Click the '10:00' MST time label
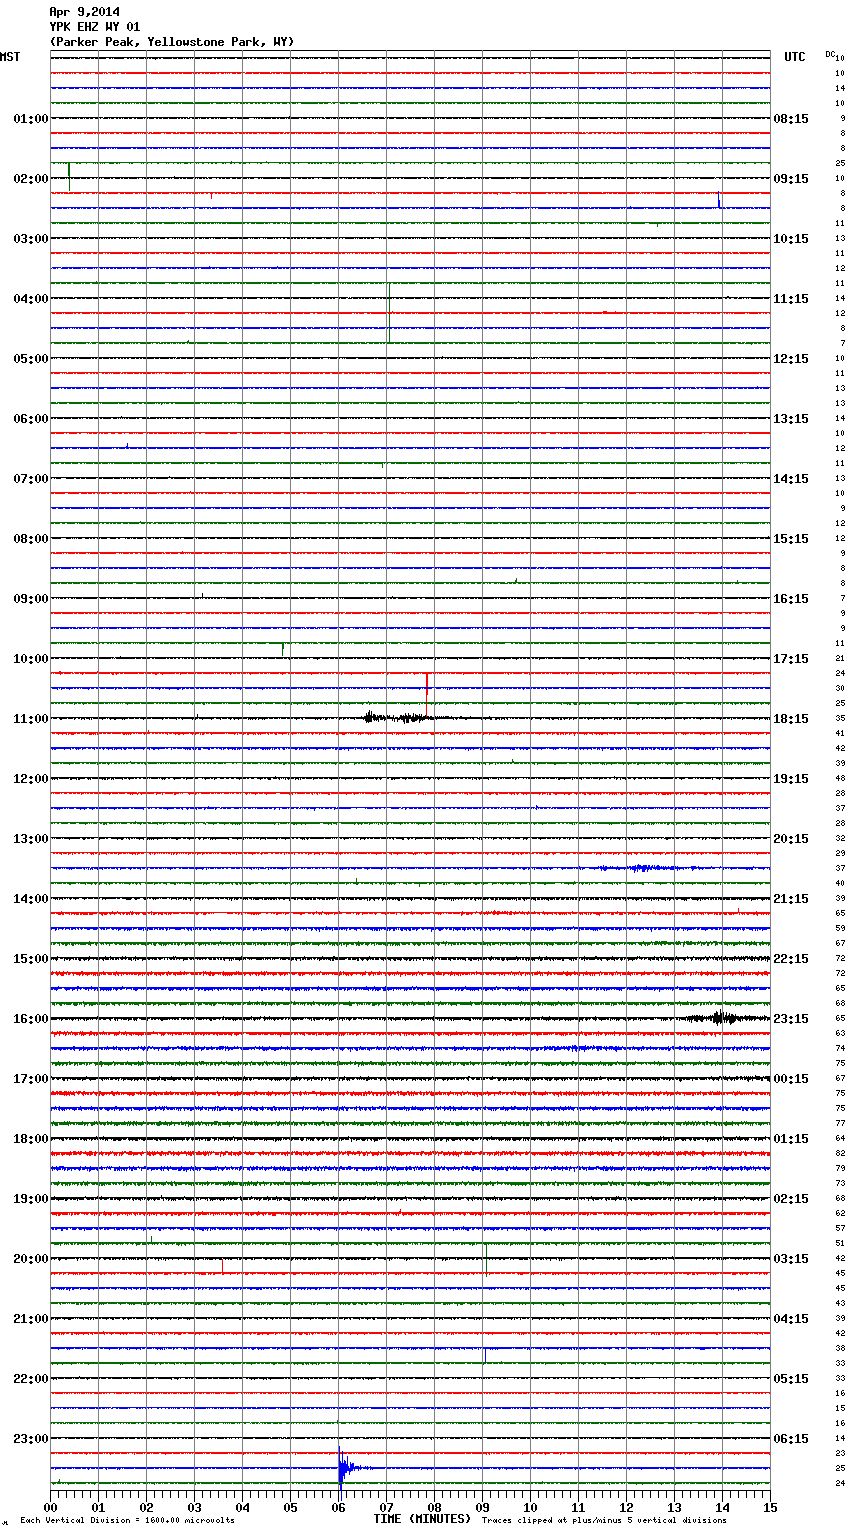 pos(31,659)
